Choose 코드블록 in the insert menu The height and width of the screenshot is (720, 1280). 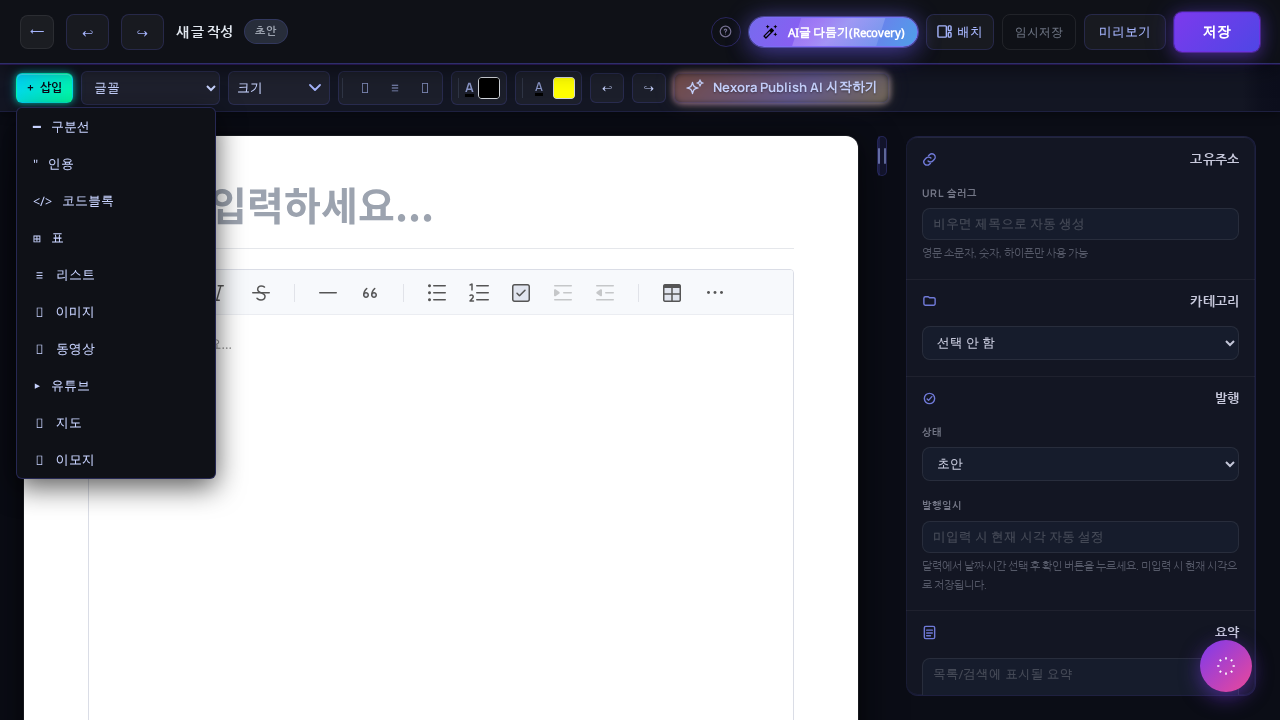(116, 201)
